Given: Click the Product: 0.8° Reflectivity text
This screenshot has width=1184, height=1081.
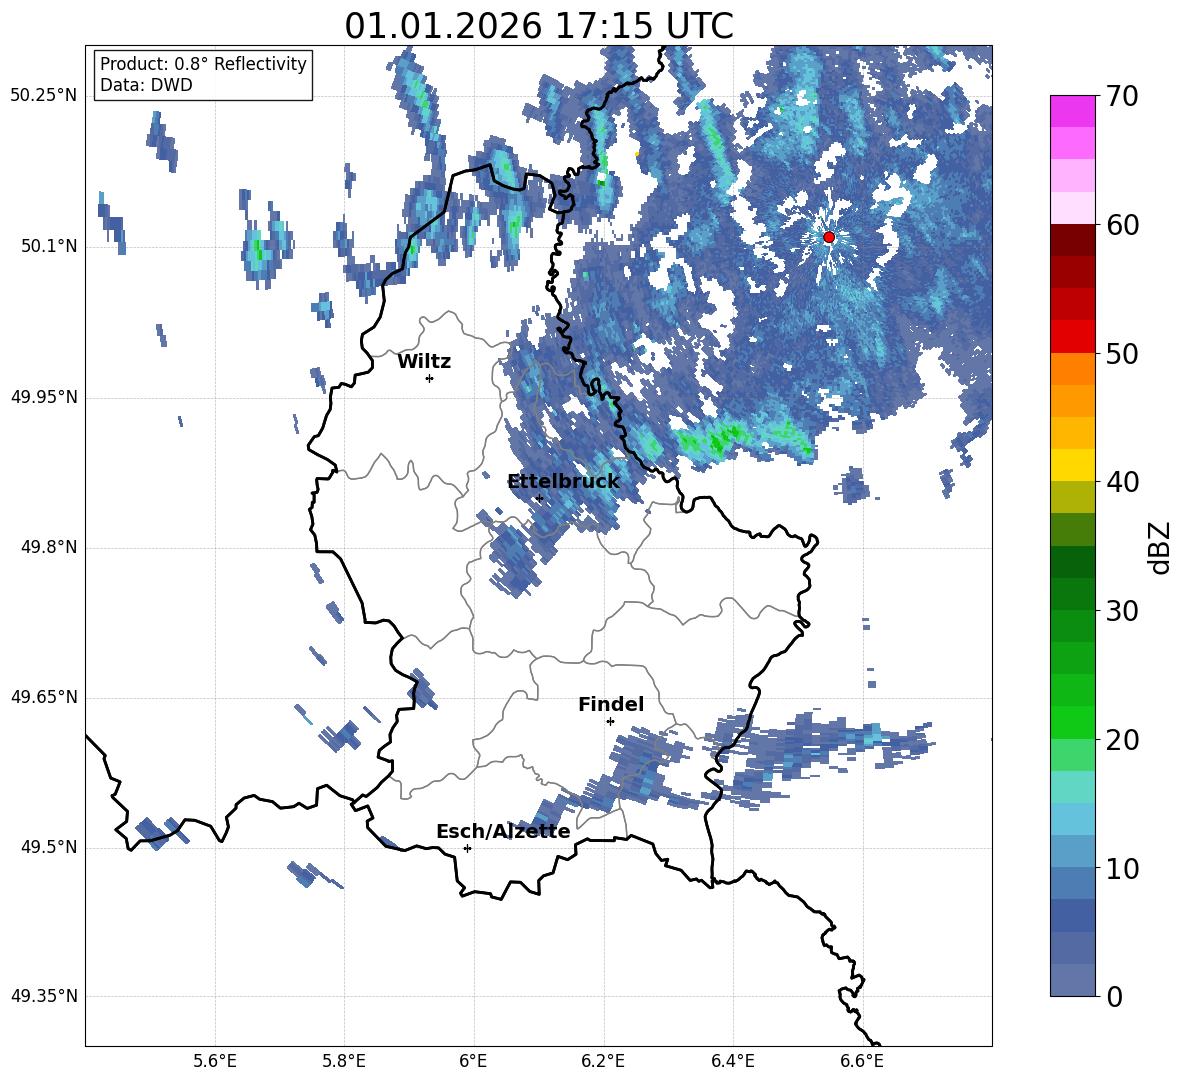Looking at the screenshot, I should pyautogui.click(x=203, y=64).
